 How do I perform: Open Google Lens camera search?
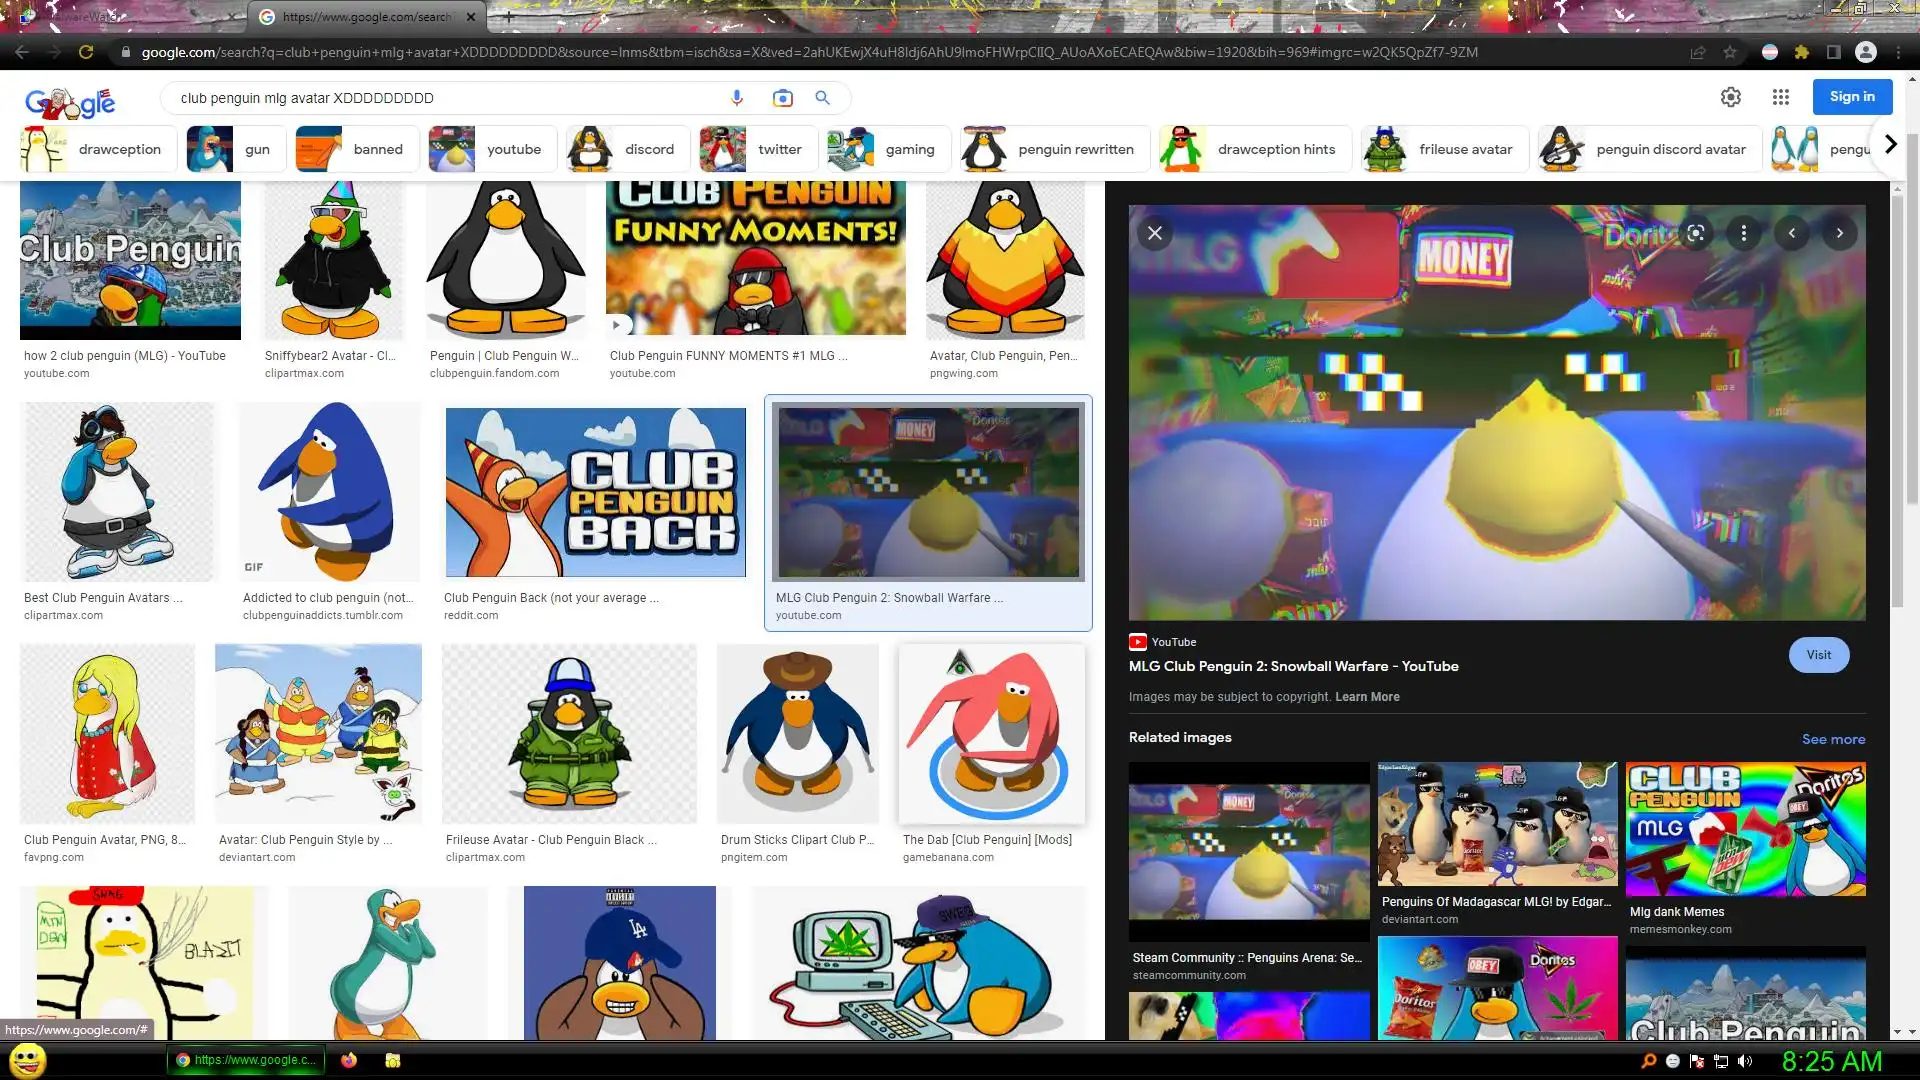pyautogui.click(x=782, y=98)
